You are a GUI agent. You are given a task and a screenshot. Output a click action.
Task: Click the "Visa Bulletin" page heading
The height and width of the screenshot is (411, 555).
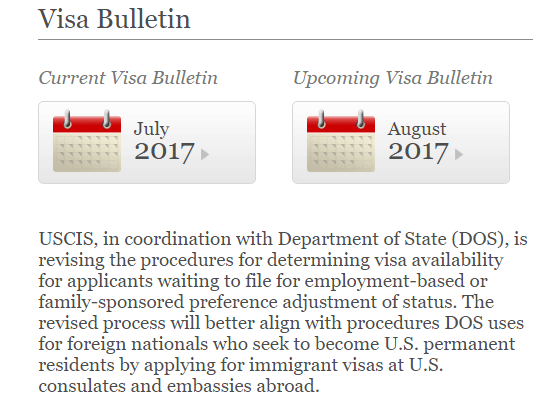[114, 19]
